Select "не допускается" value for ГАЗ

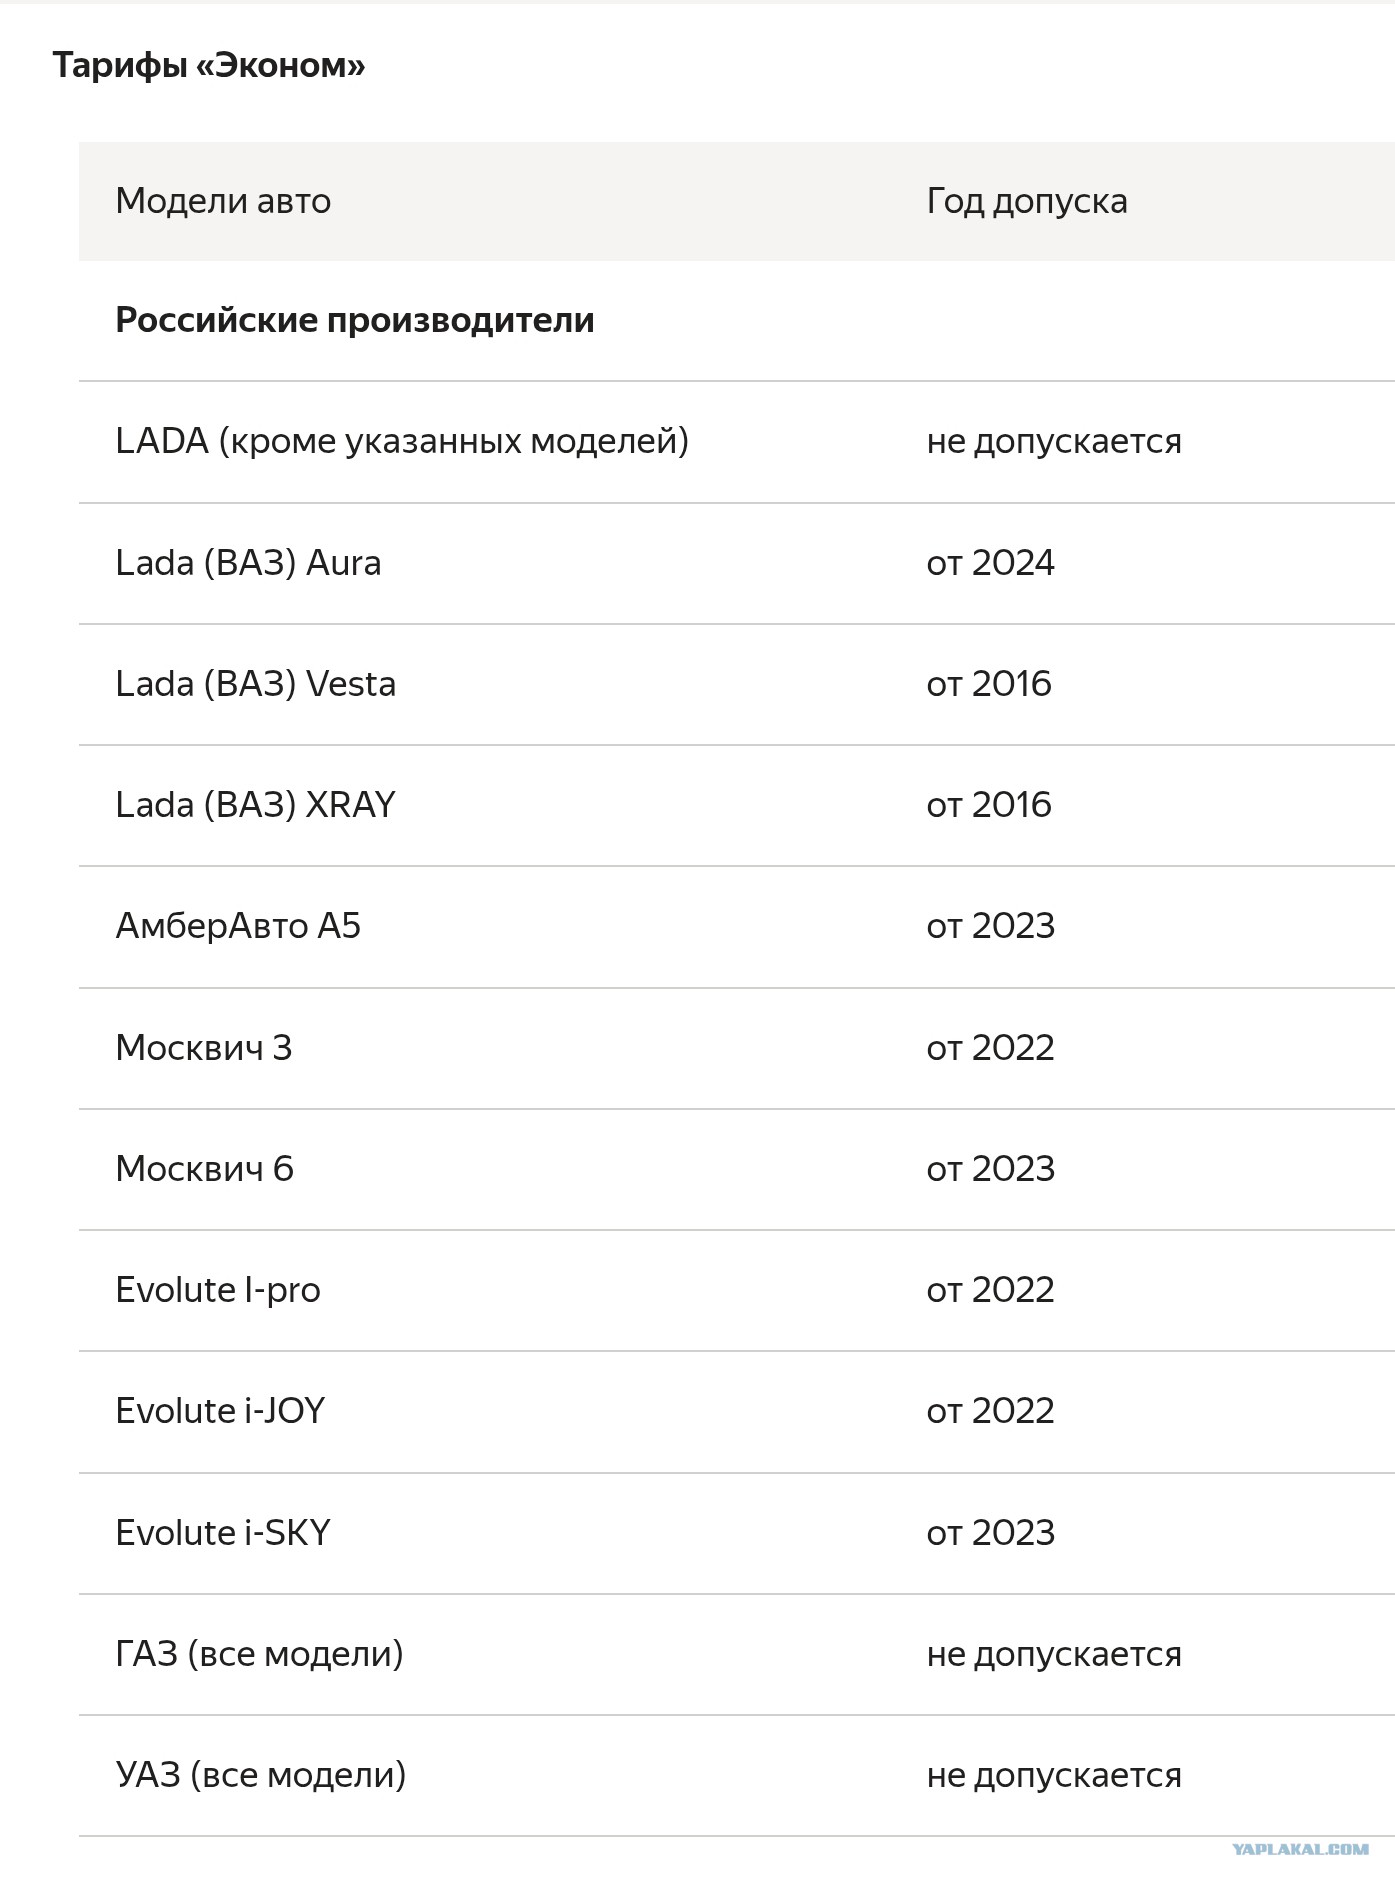(1054, 1655)
